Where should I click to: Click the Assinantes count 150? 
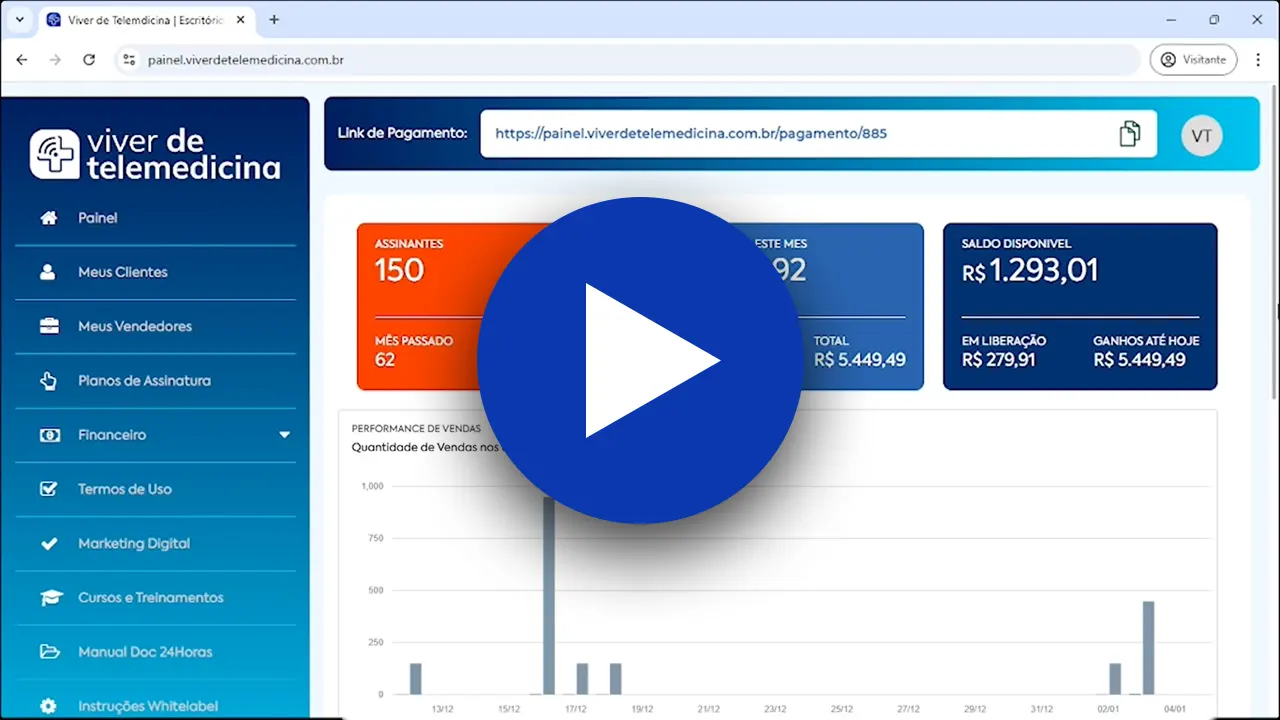click(399, 270)
